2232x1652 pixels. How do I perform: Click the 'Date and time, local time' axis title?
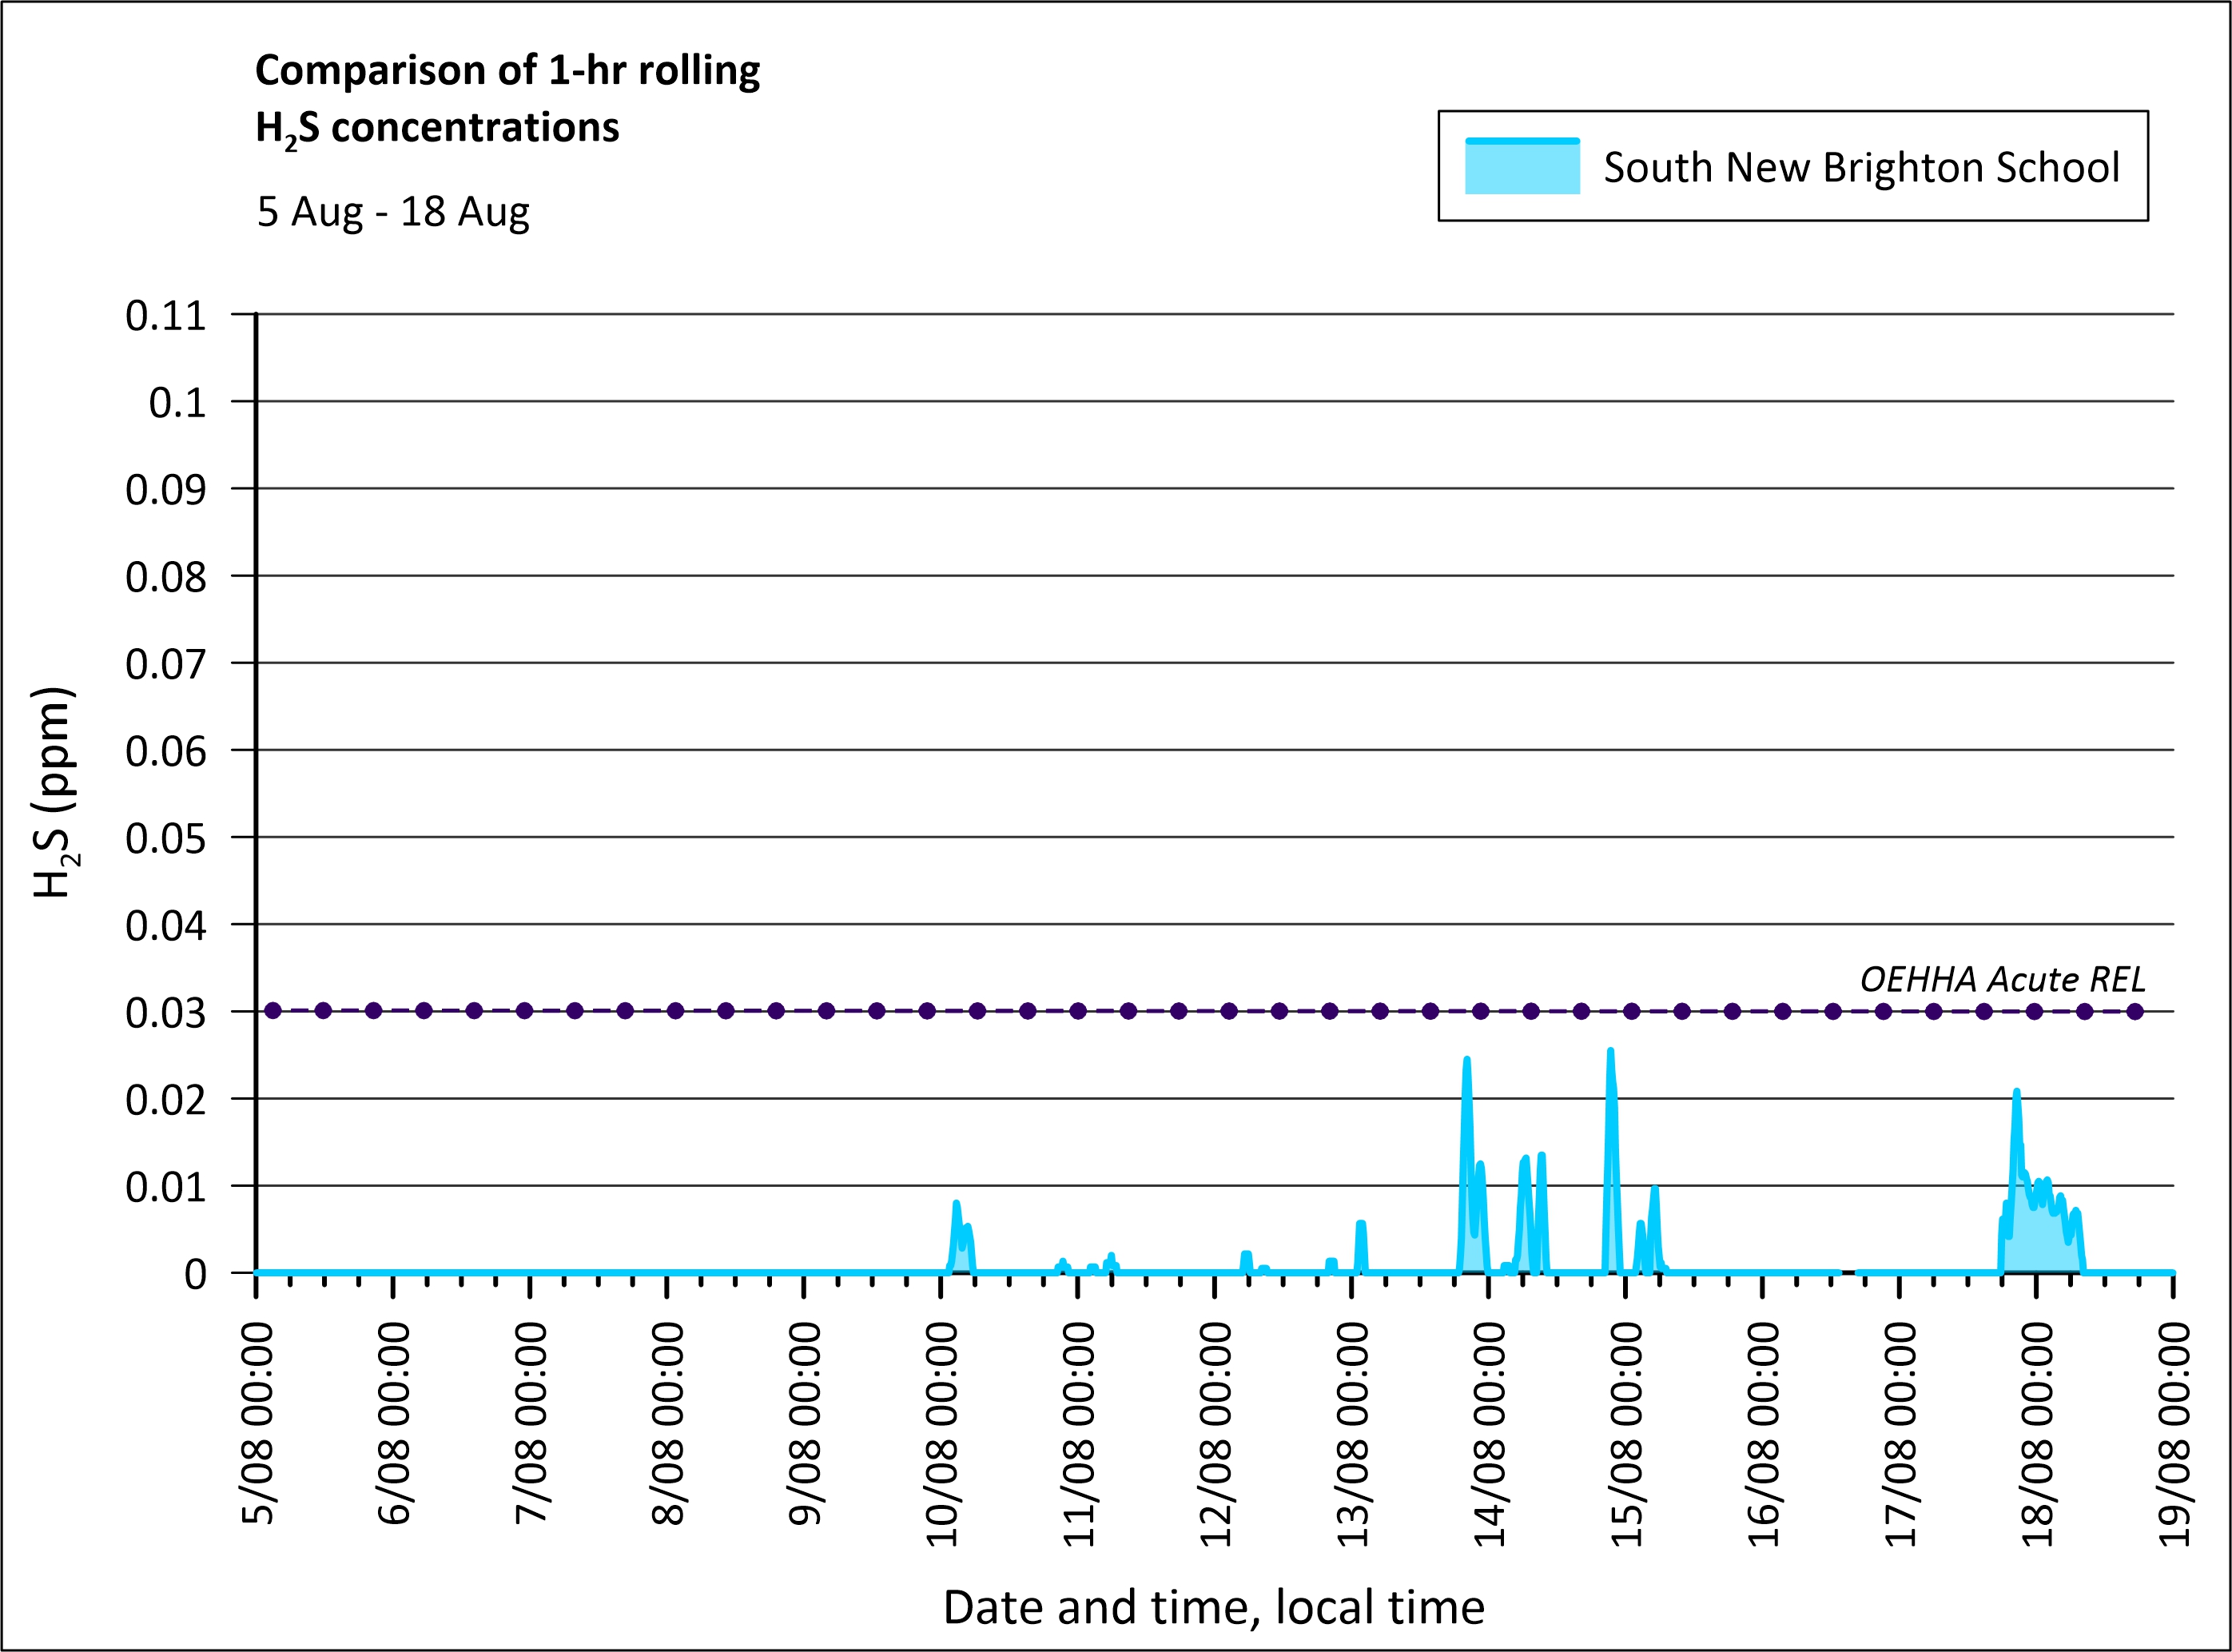(1213, 1607)
